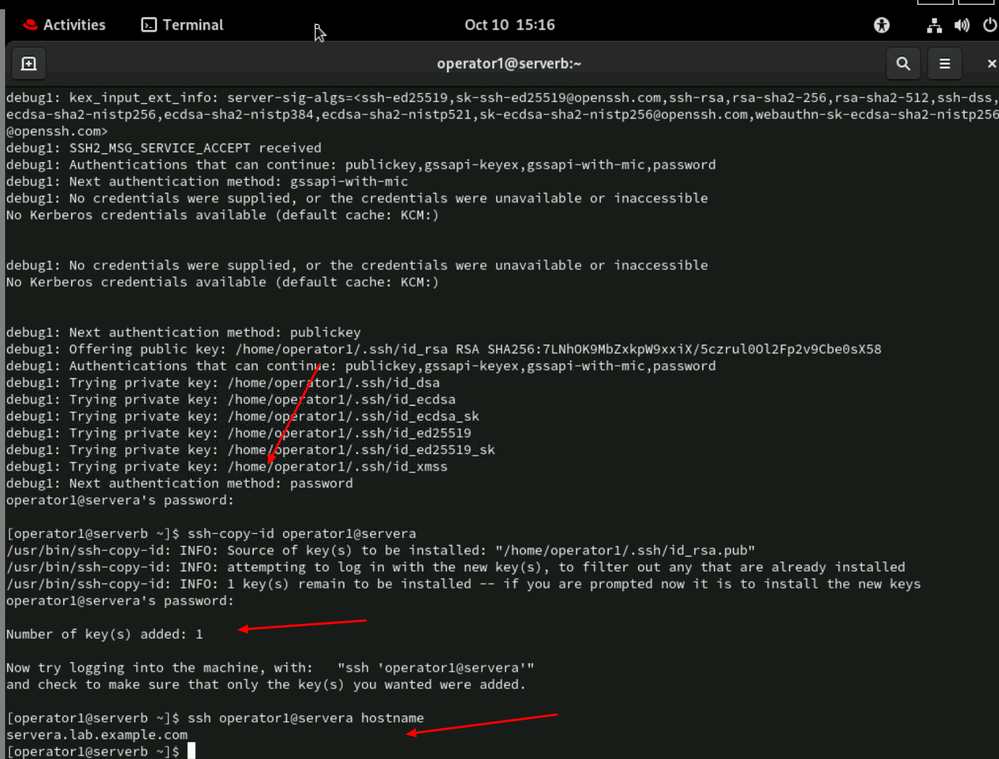
Task: Click the servera.lab.example.com output line
Action: [96, 735]
